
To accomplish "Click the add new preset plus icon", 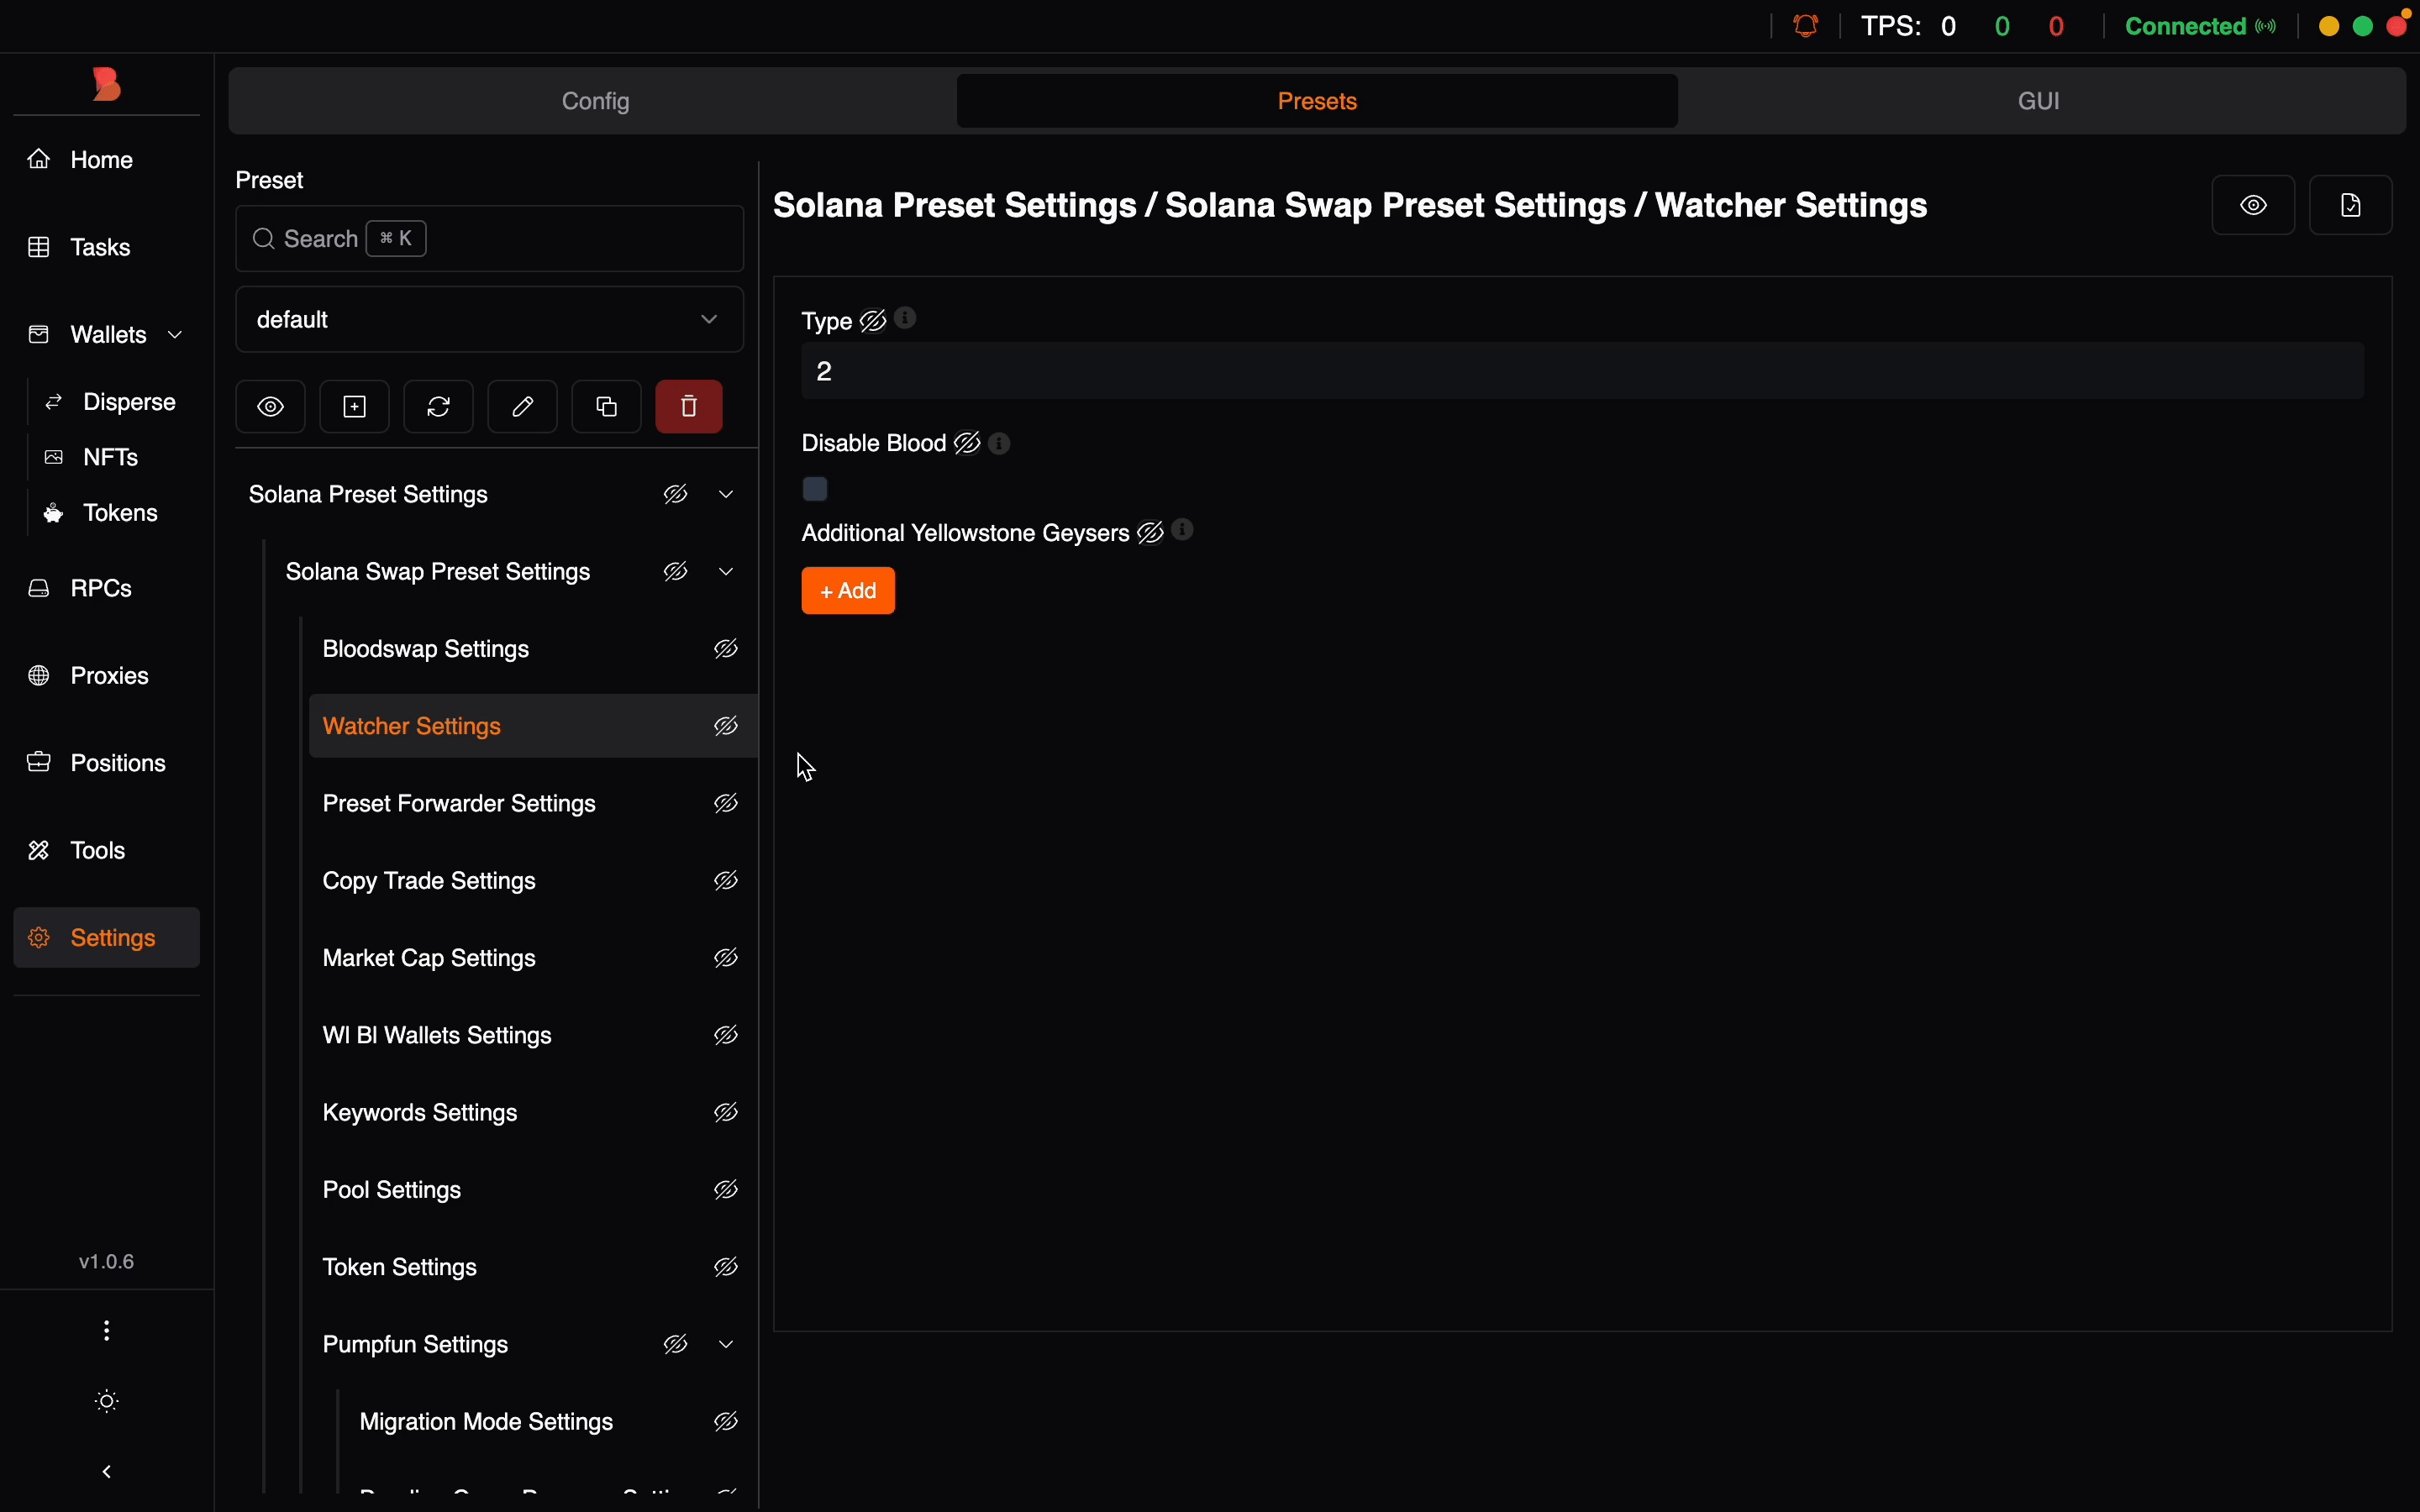I will [x=355, y=407].
